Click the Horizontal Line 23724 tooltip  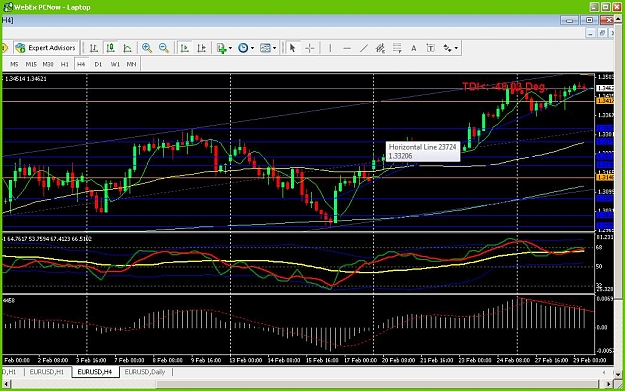pyautogui.click(x=423, y=151)
